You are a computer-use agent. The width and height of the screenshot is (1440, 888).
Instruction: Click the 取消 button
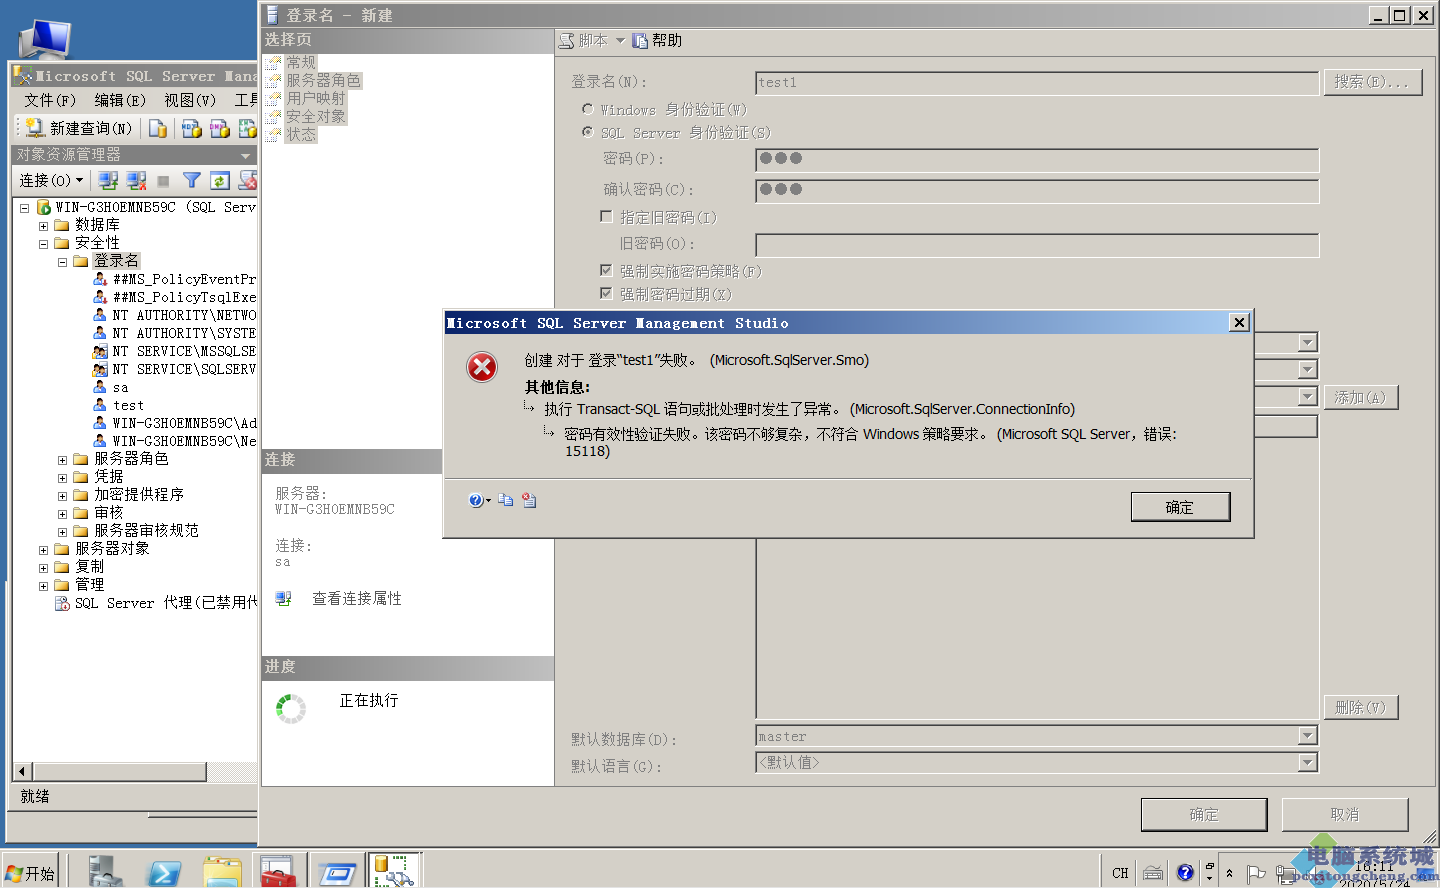click(1345, 814)
